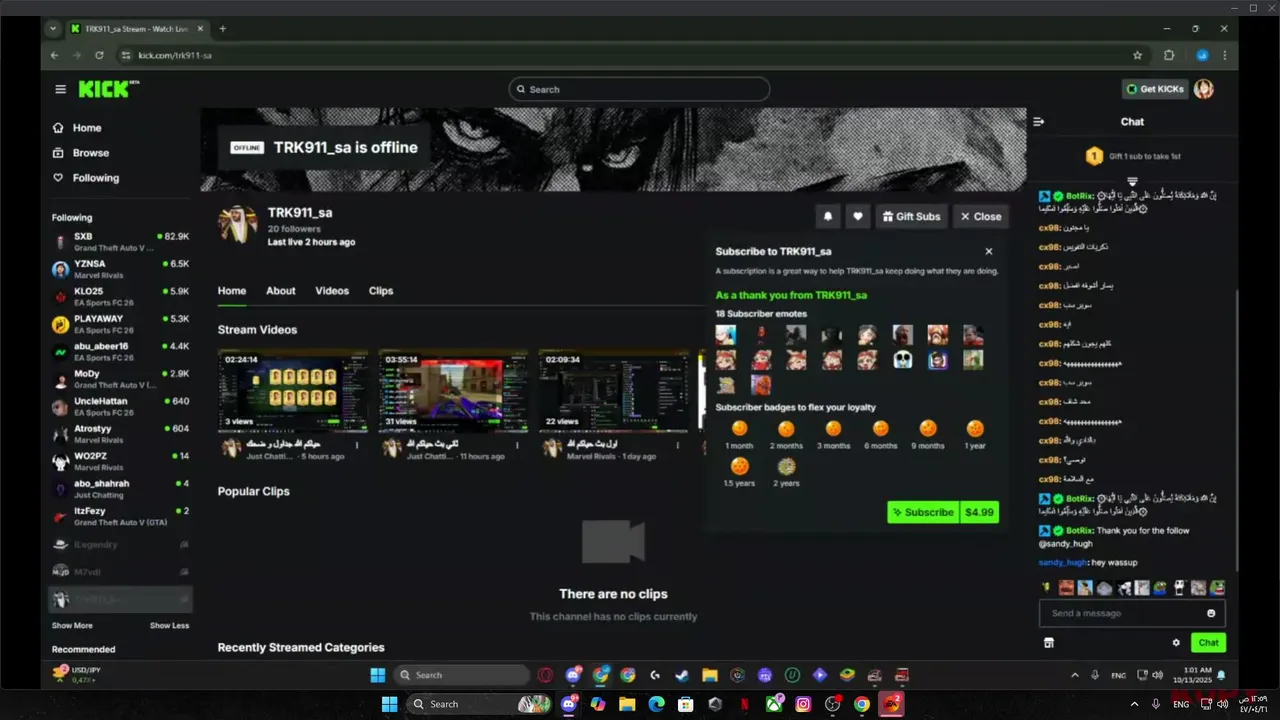Screen dimensions: 1280x720
Task: Click the KICK logo
Action: (x=107, y=89)
